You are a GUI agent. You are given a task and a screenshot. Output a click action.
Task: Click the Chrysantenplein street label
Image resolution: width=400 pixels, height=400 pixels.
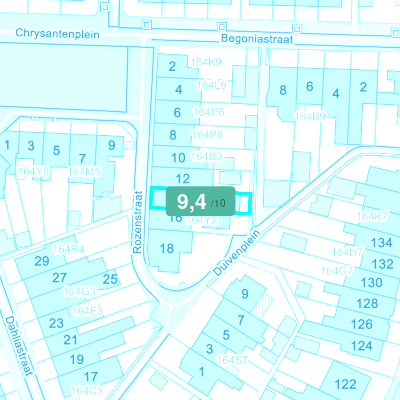click(x=57, y=34)
